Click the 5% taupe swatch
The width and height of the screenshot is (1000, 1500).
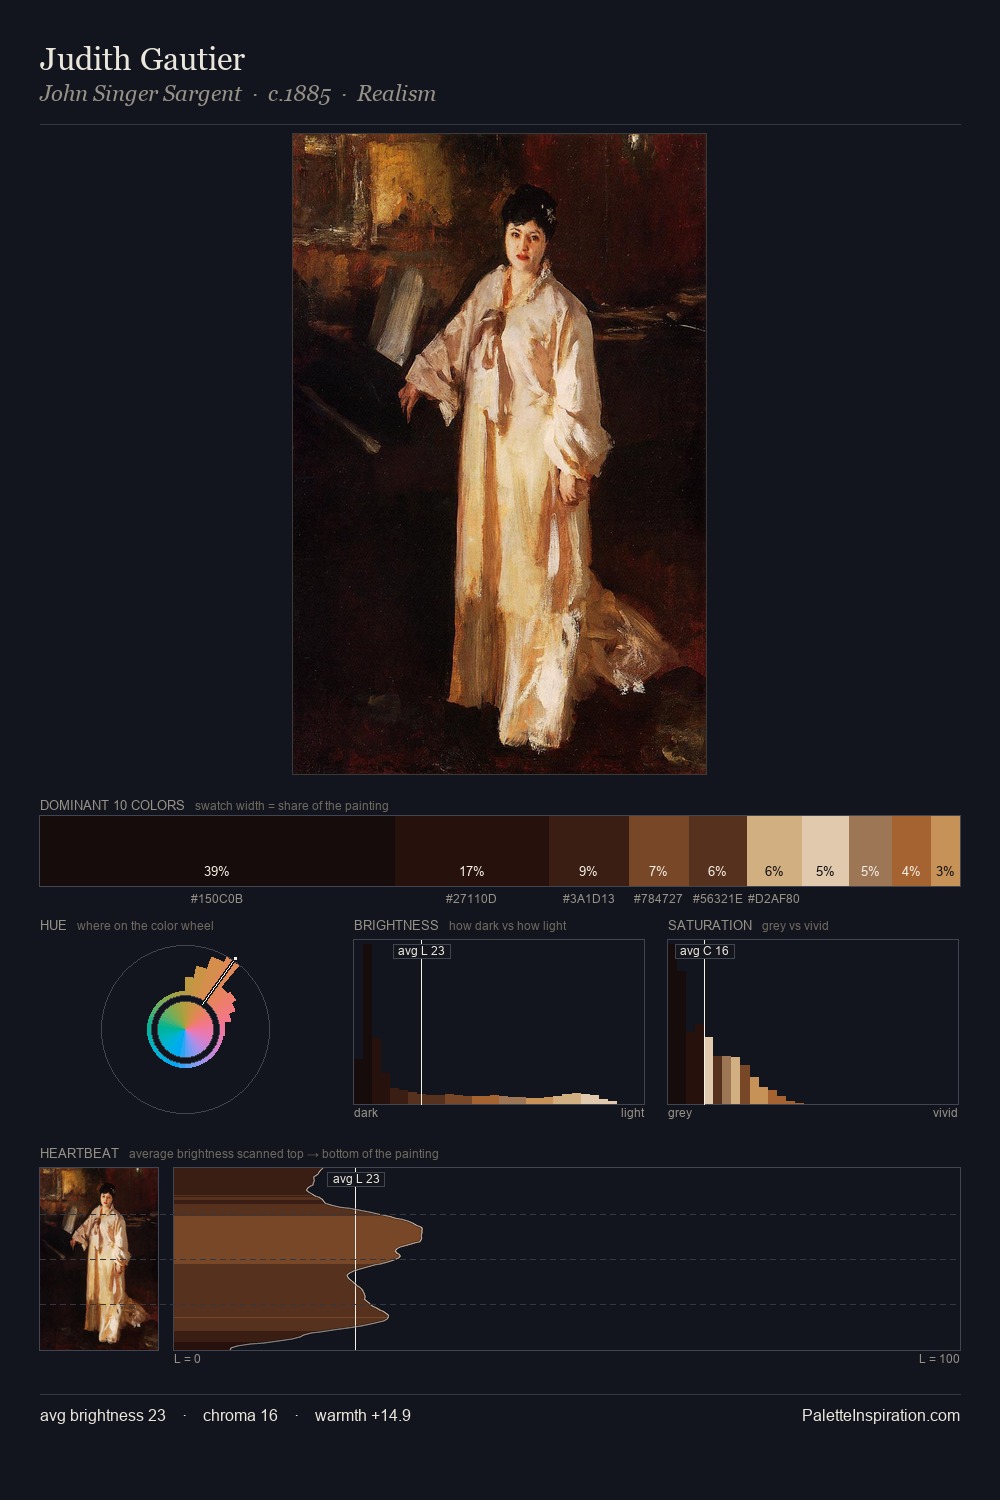(870, 851)
